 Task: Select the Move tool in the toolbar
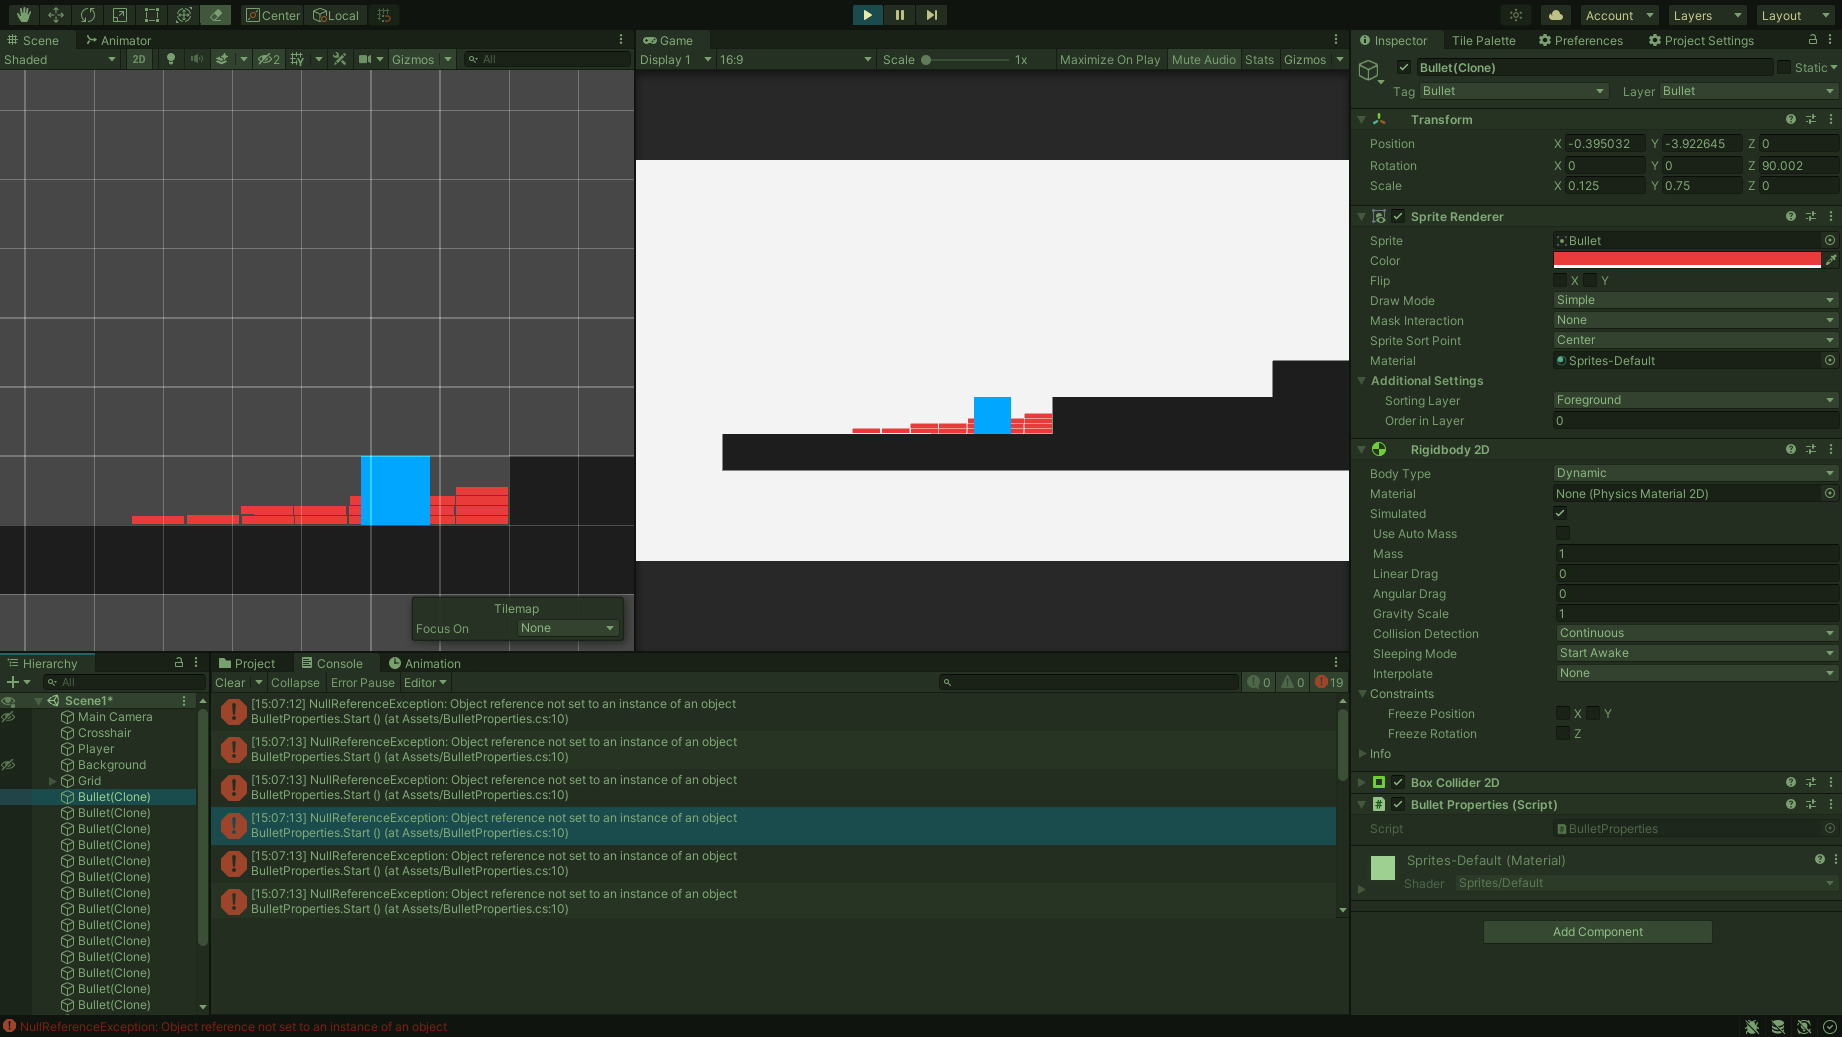coord(54,14)
